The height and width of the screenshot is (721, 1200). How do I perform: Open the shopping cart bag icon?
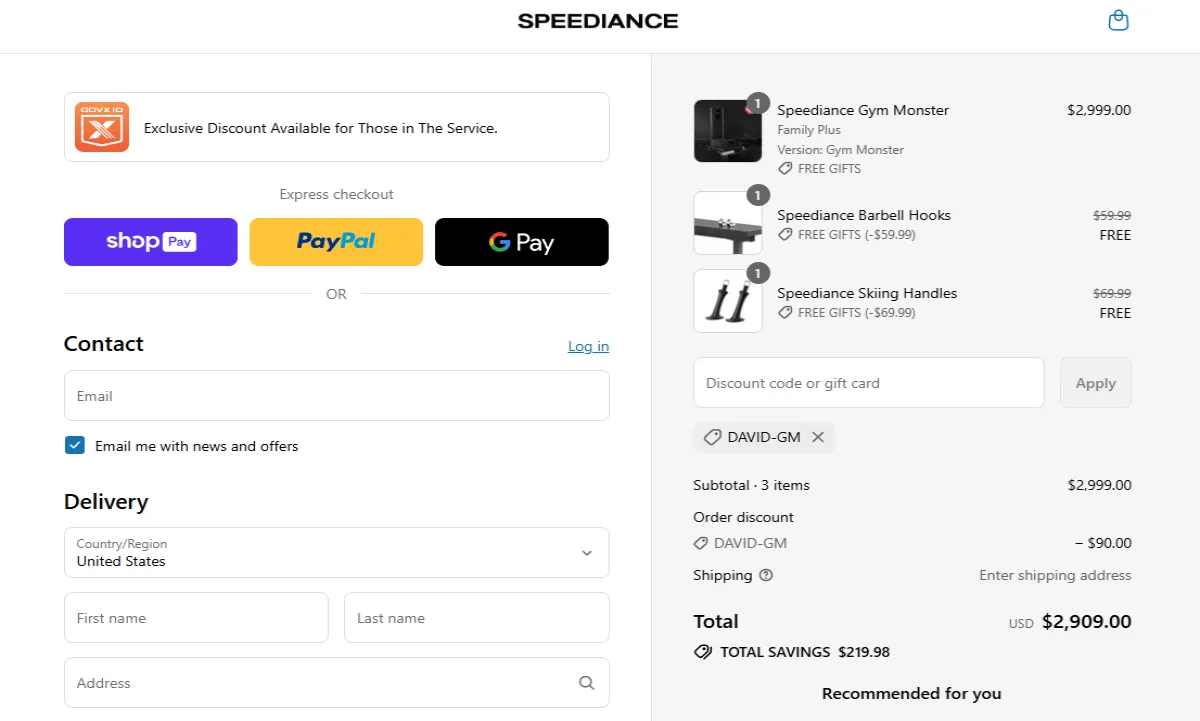1118,21
